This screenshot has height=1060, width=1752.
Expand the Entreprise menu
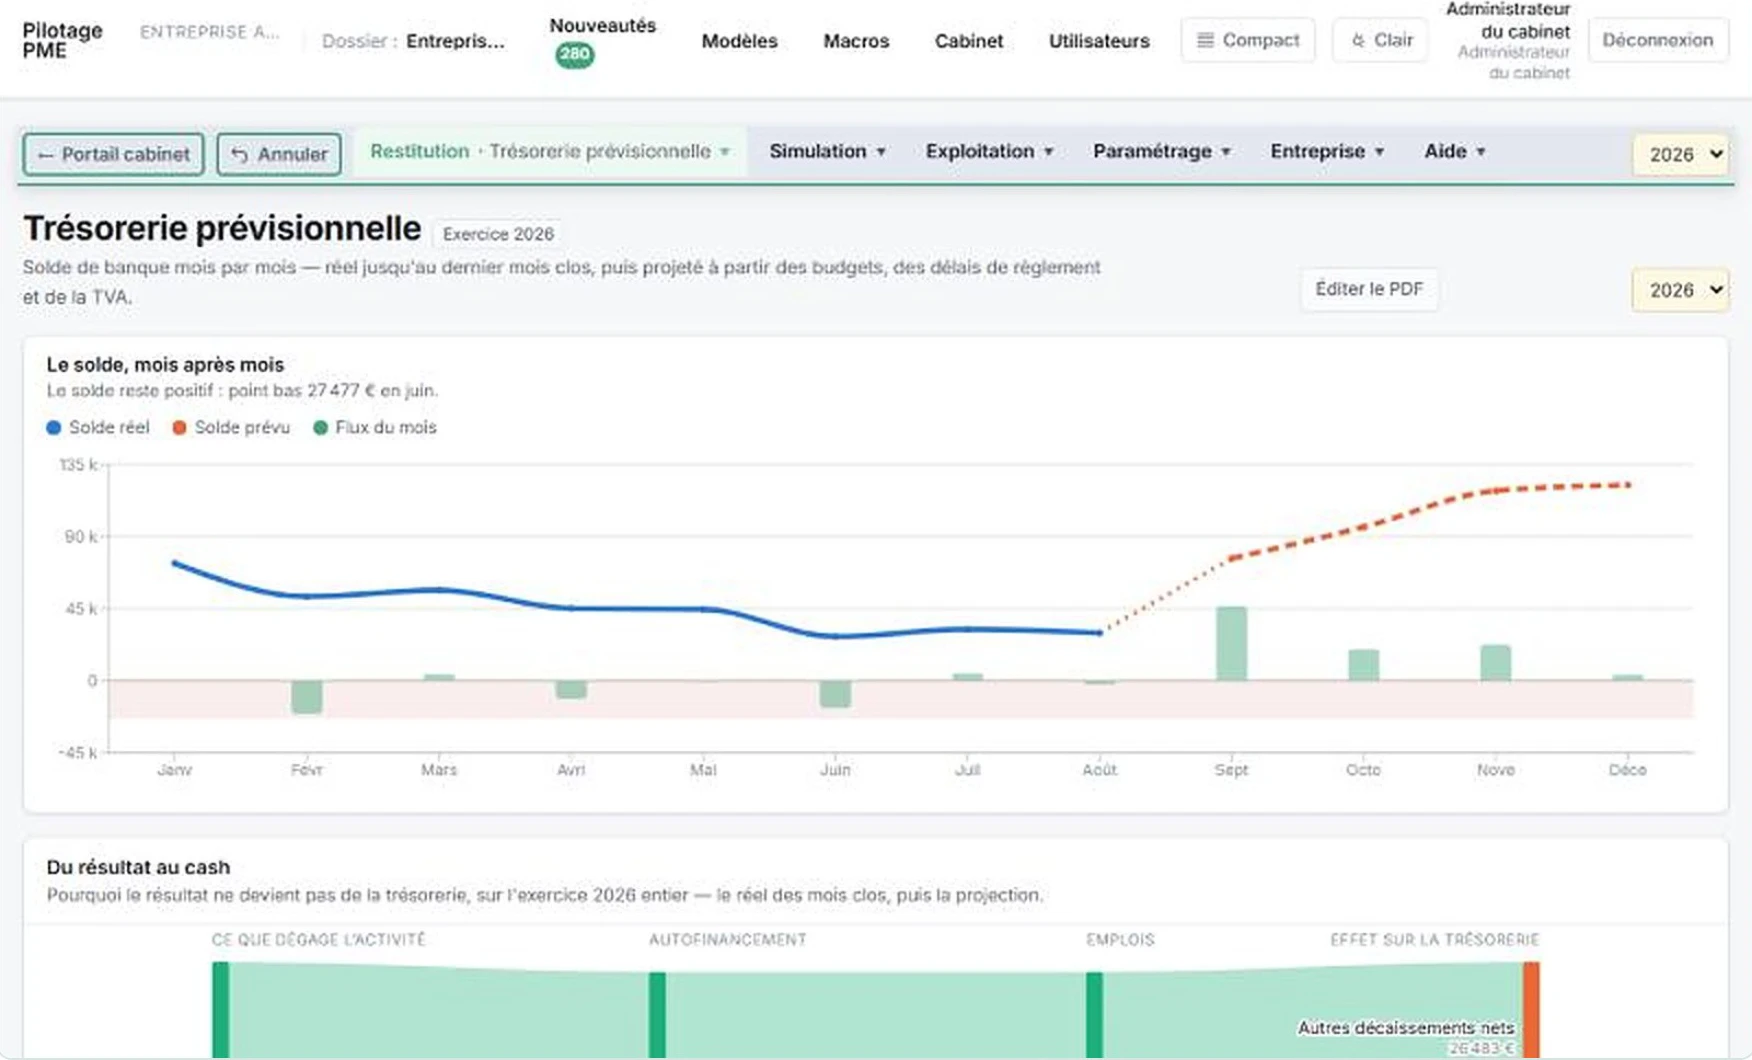(x=1327, y=152)
